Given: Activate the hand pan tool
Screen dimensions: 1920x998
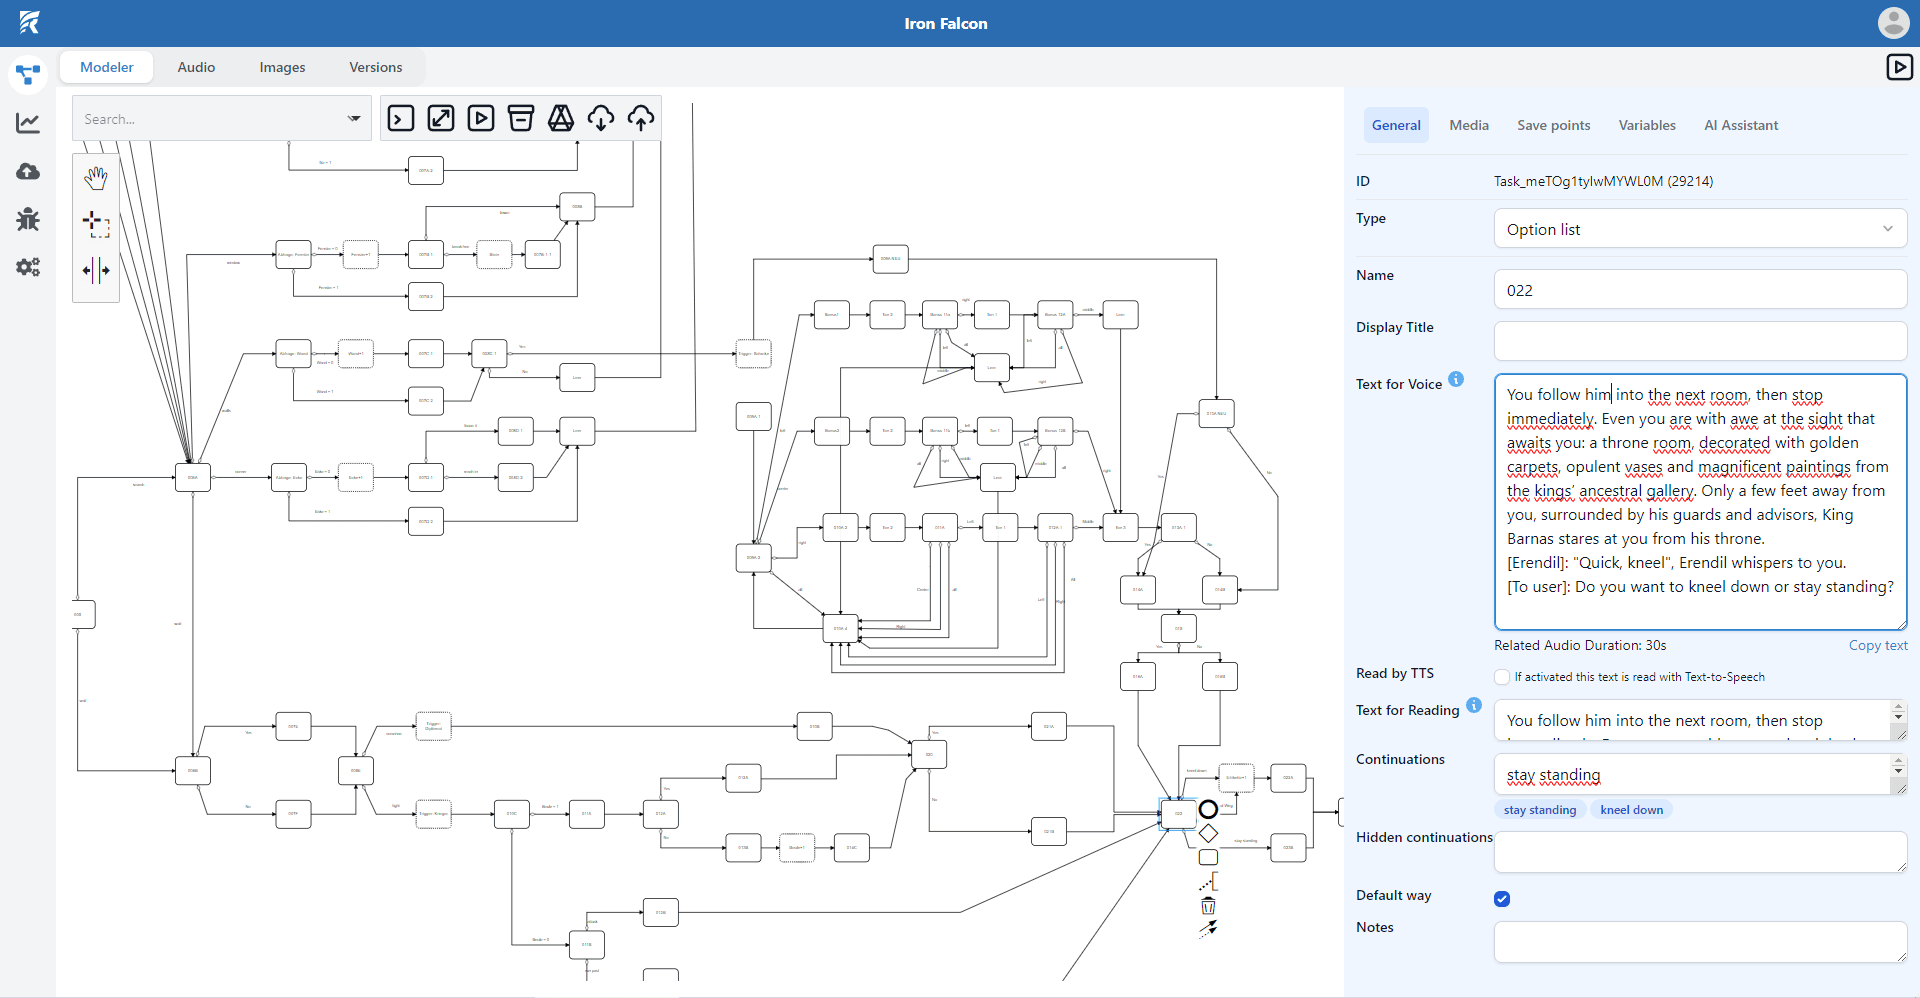Looking at the screenshot, I should tap(96, 178).
